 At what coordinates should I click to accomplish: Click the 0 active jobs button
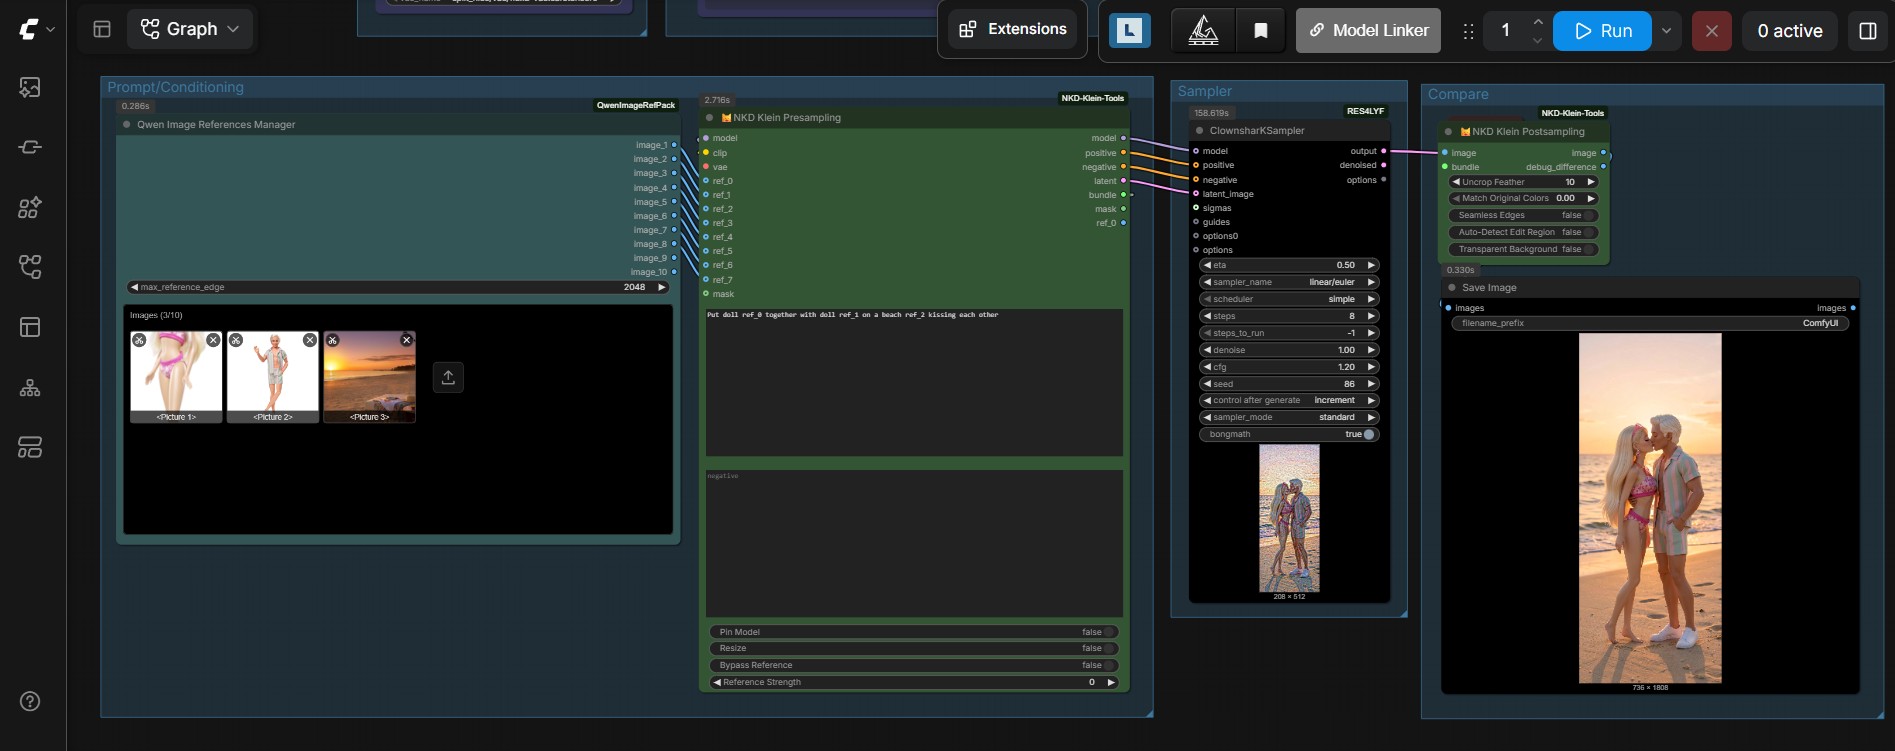[x=1790, y=31]
